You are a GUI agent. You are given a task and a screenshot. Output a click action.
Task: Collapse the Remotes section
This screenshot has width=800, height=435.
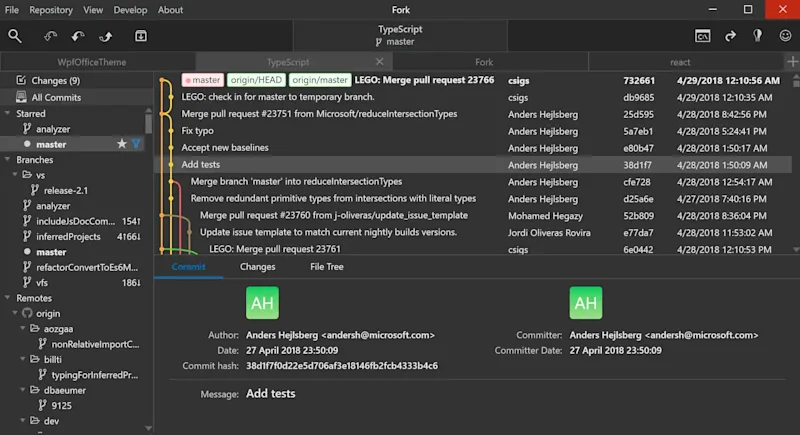(x=8, y=297)
